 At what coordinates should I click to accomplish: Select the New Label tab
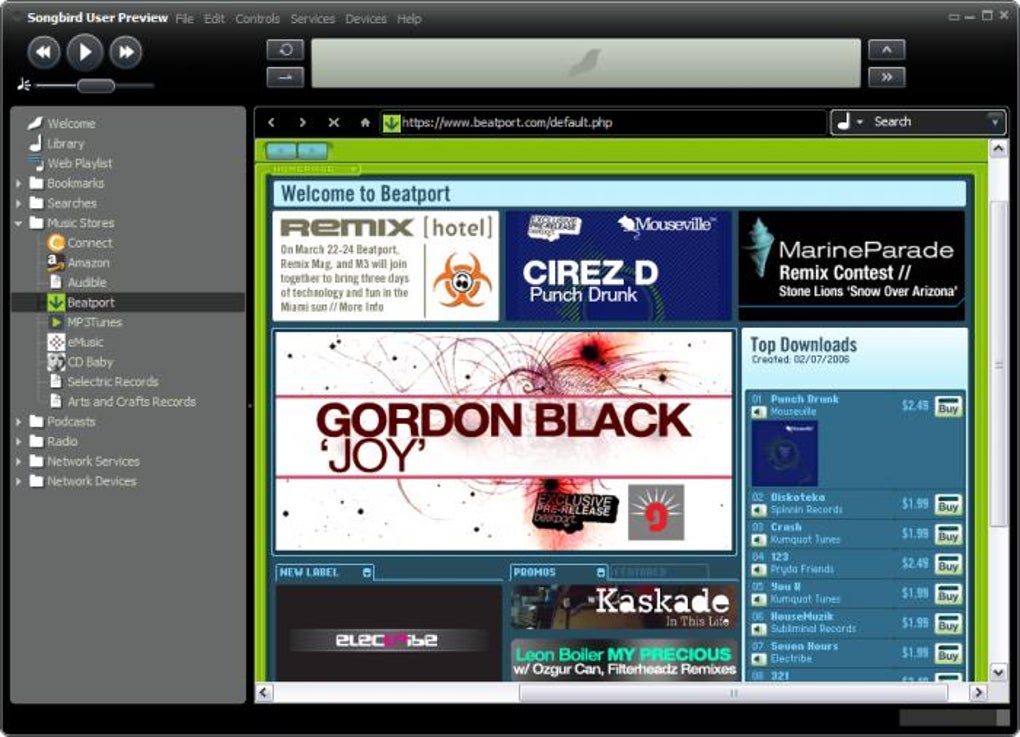(324, 572)
